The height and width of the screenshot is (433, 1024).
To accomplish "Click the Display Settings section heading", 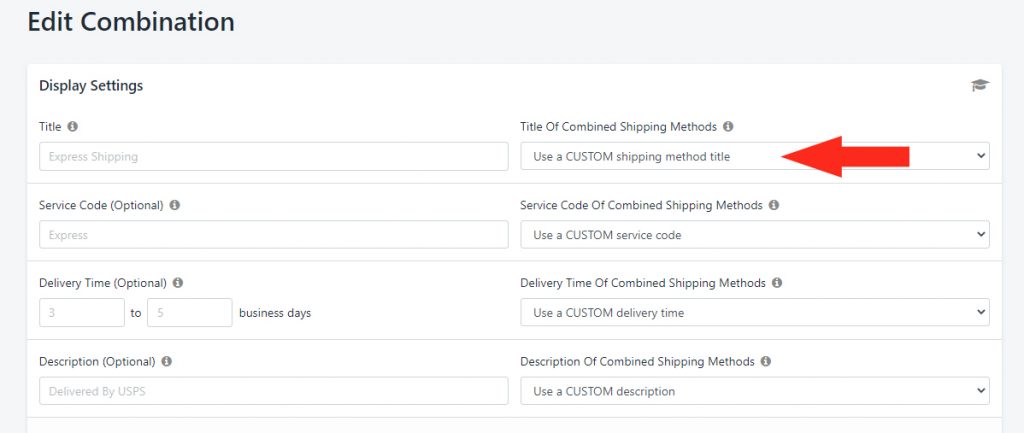I will point(91,86).
